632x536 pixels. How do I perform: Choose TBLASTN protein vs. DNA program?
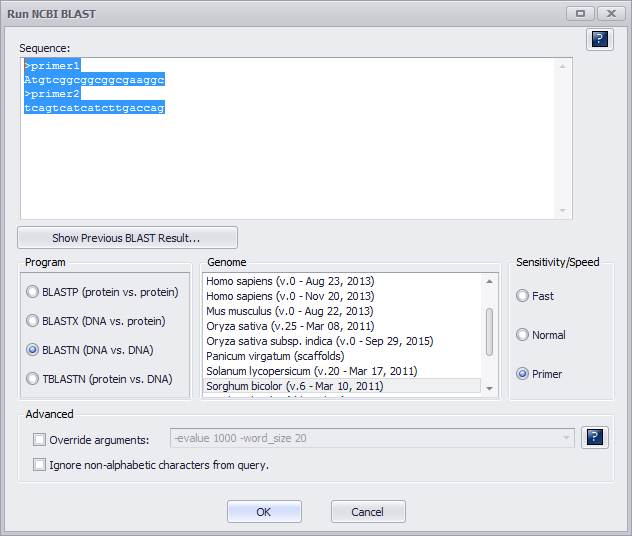(x=33, y=379)
